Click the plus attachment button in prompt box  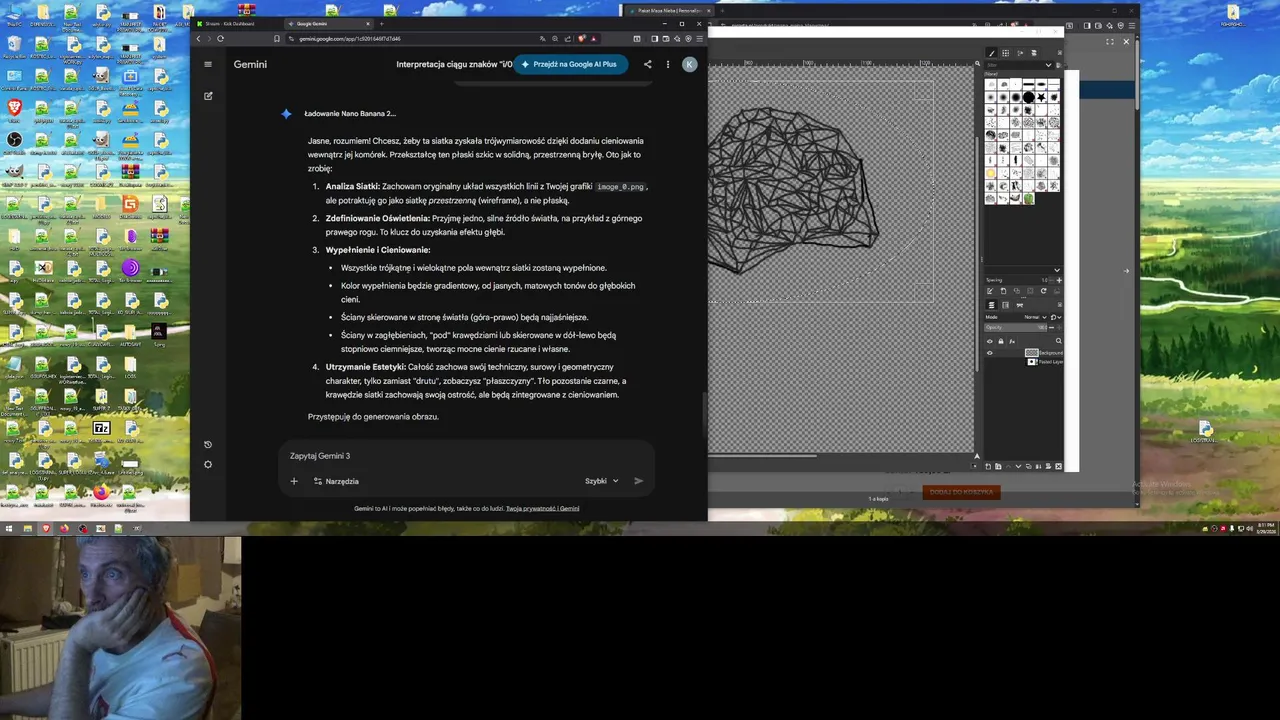294,481
